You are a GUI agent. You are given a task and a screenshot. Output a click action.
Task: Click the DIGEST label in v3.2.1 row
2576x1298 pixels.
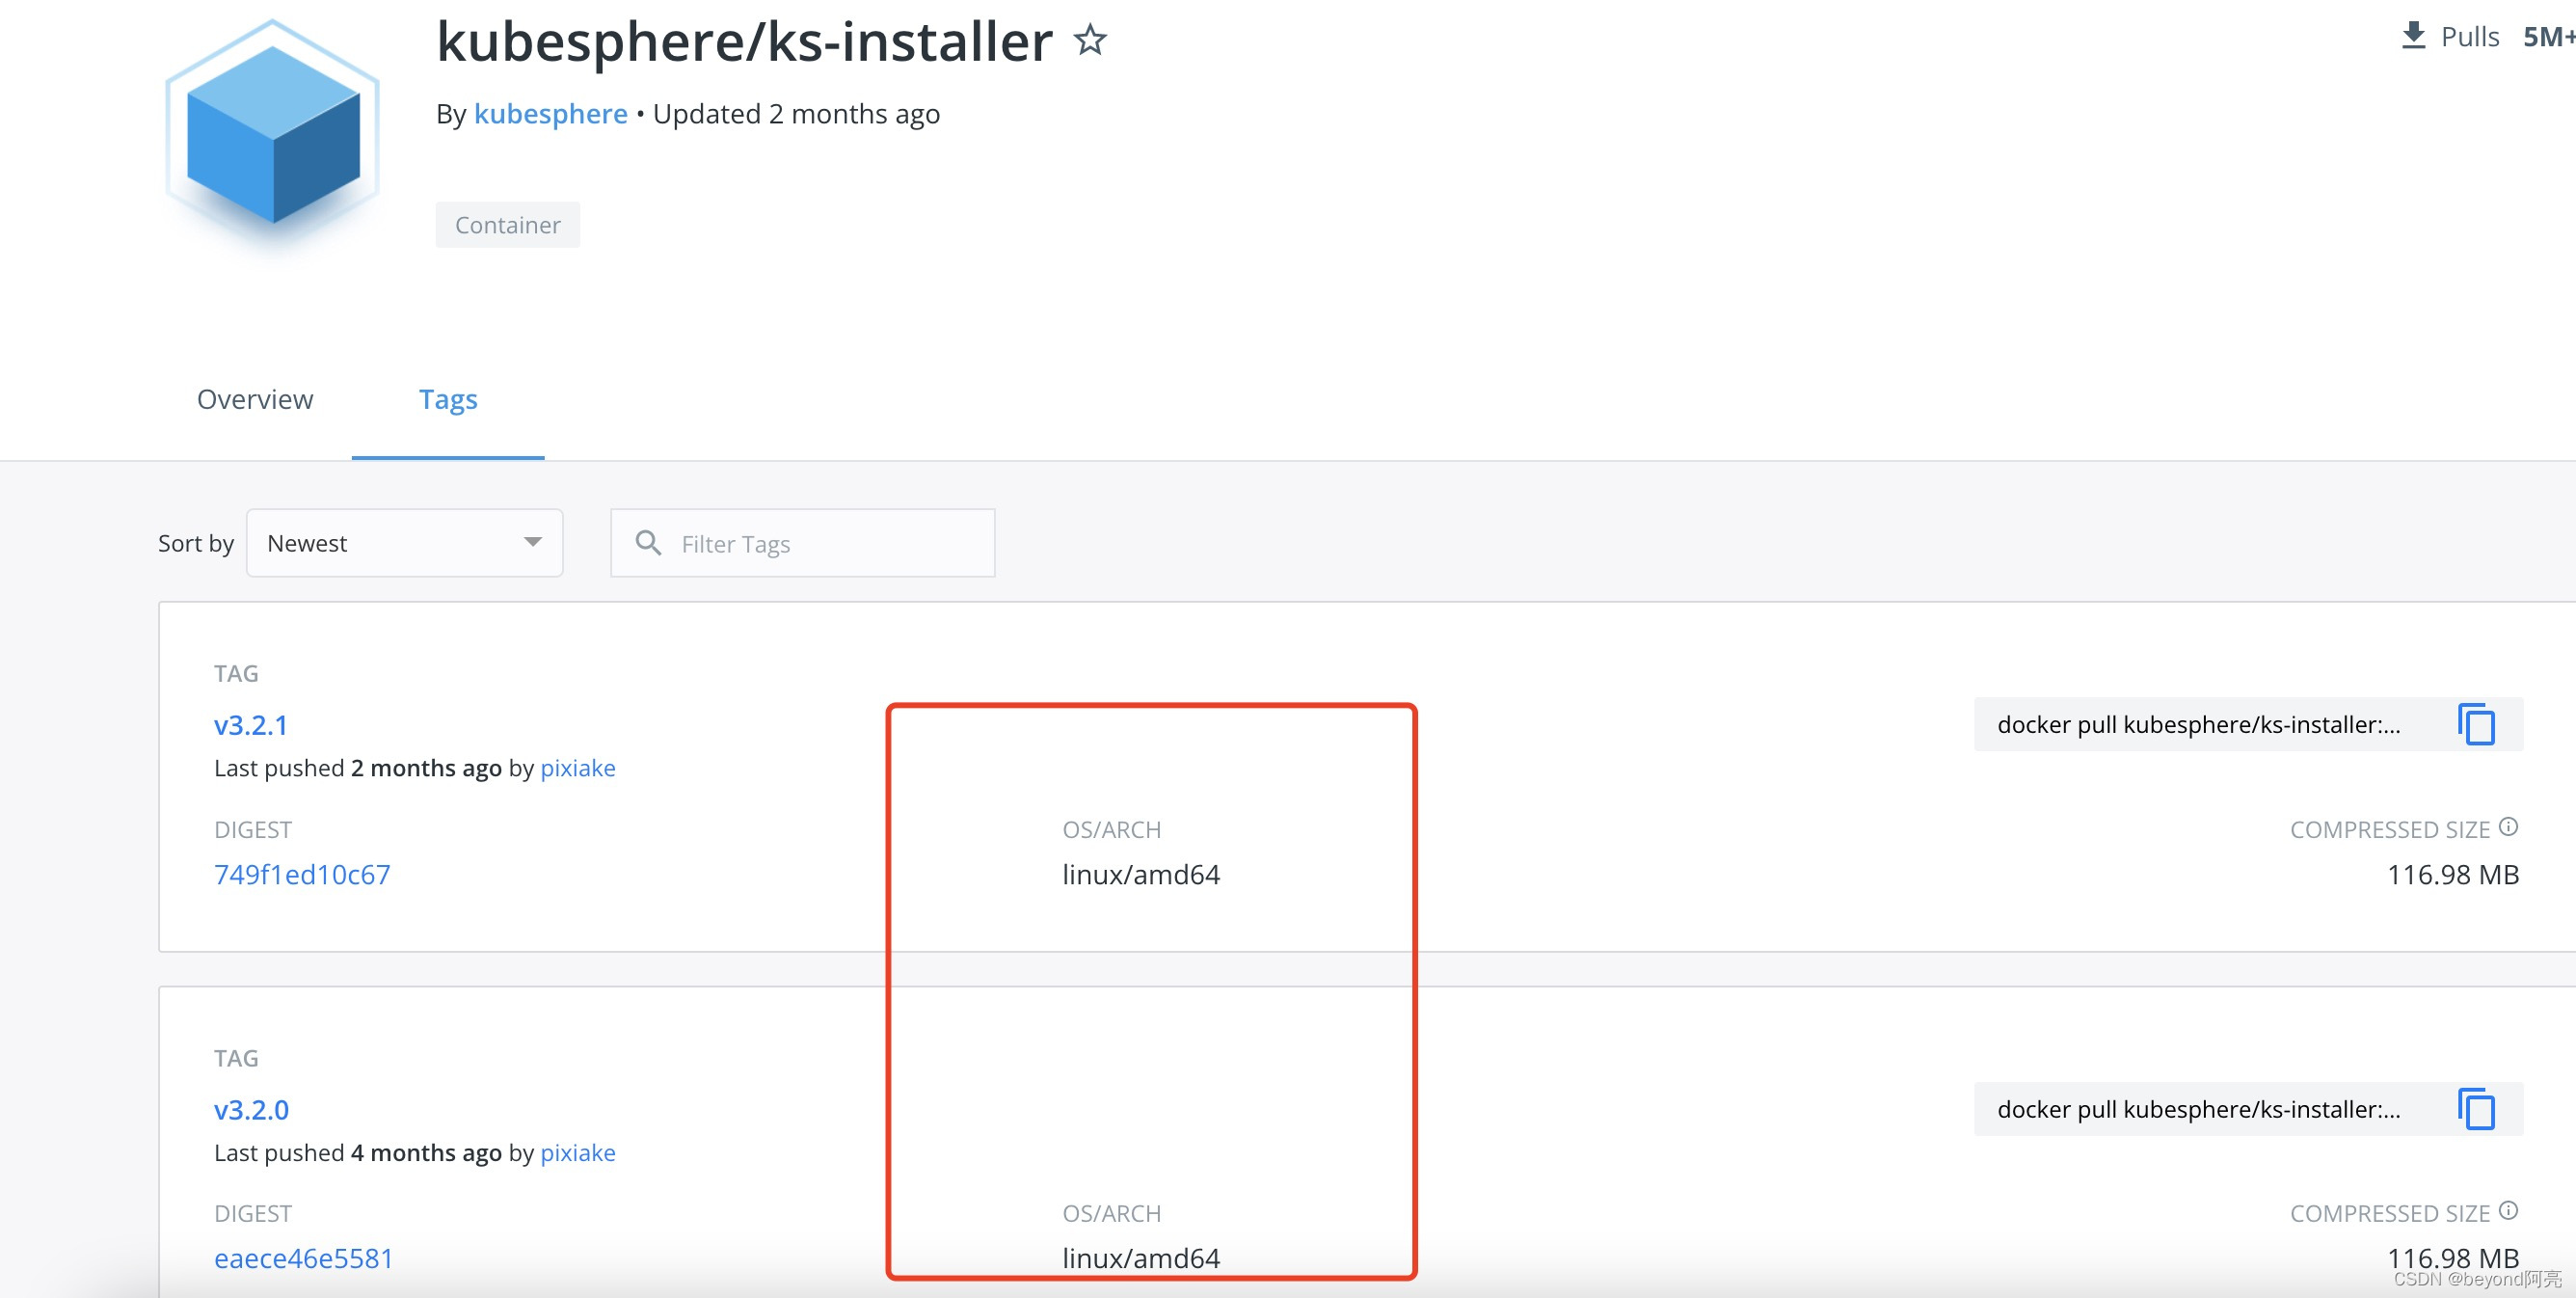point(253,830)
